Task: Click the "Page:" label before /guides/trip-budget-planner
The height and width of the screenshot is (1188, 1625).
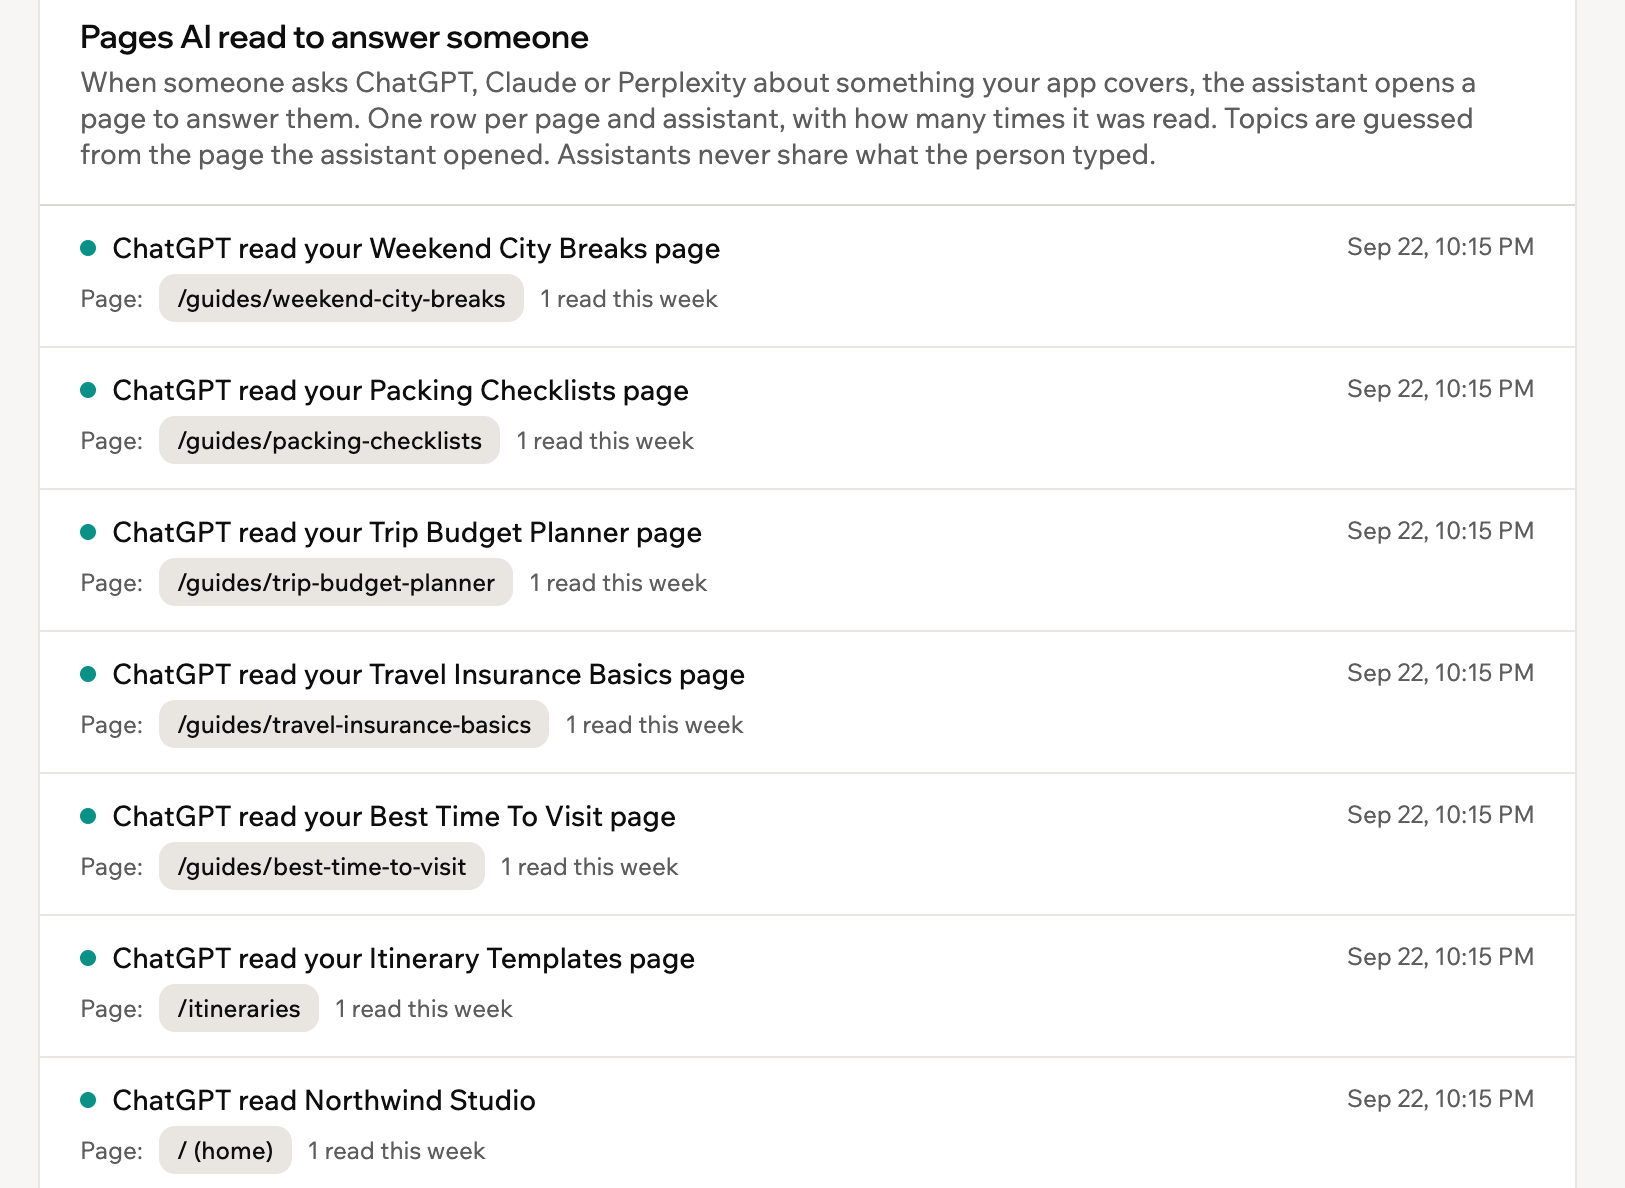Action: tap(112, 583)
